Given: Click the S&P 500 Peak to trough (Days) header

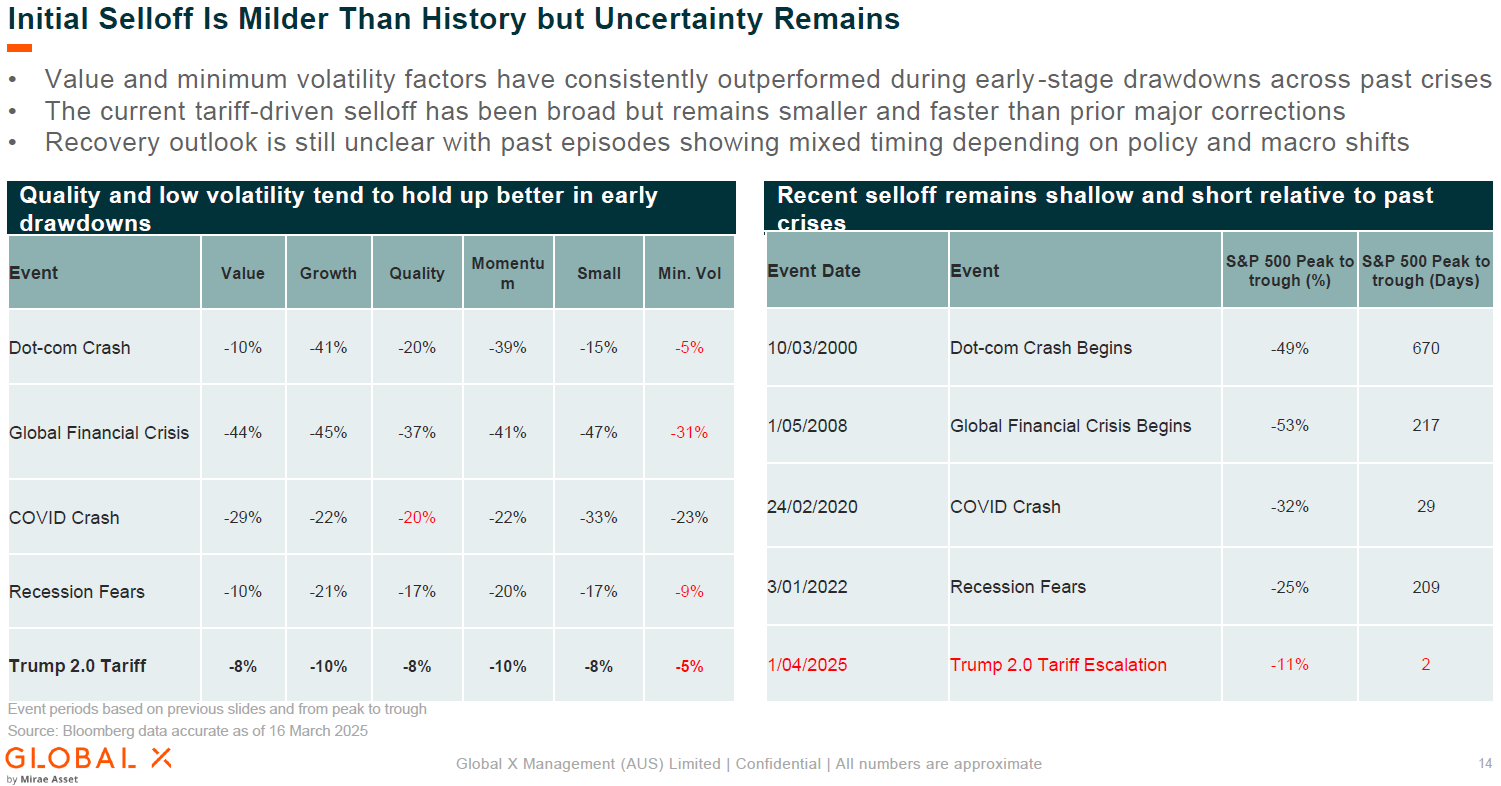Looking at the screenshot, I should click(x=1425, y=271).
